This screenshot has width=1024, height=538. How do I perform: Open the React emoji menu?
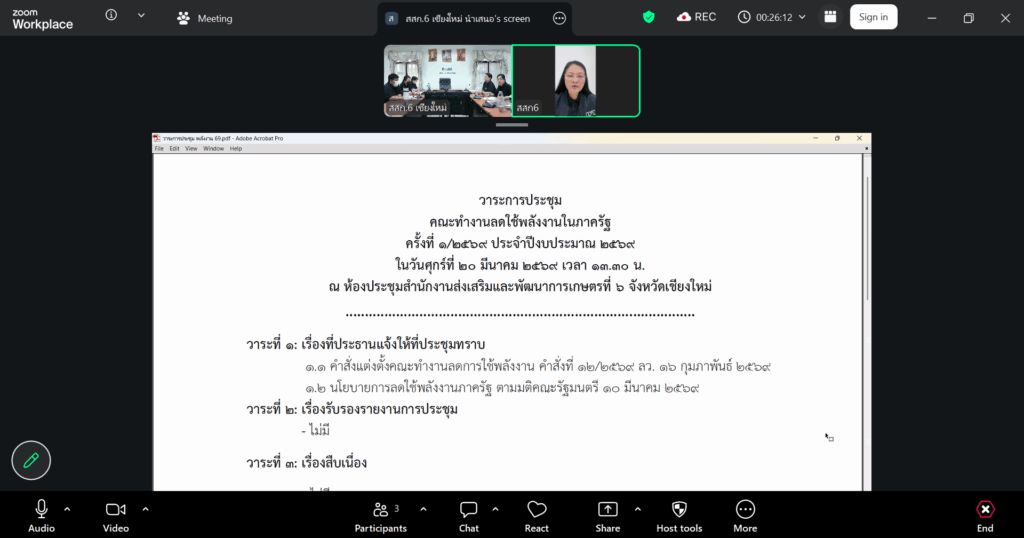tap(537, 515)
